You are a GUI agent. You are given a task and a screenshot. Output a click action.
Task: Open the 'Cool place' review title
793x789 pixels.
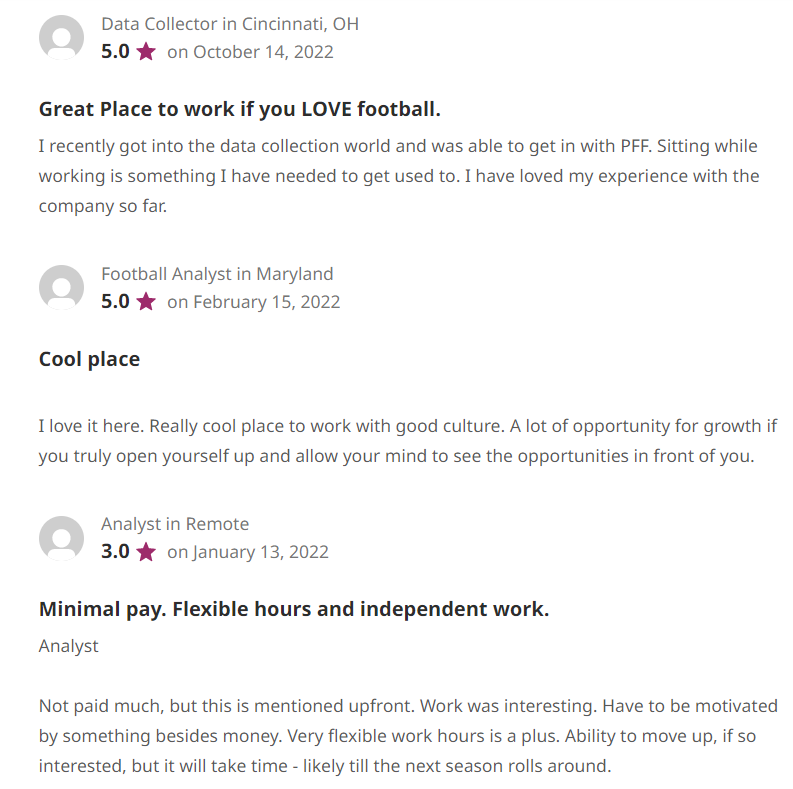tap(90, 359)
